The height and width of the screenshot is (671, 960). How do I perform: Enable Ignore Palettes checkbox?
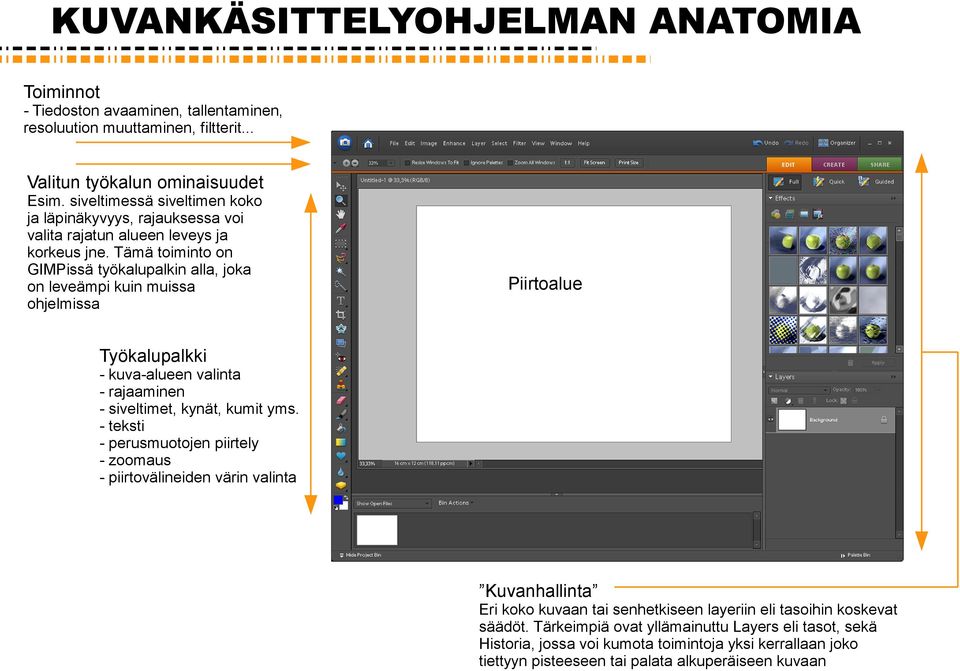tap(467, 163)
